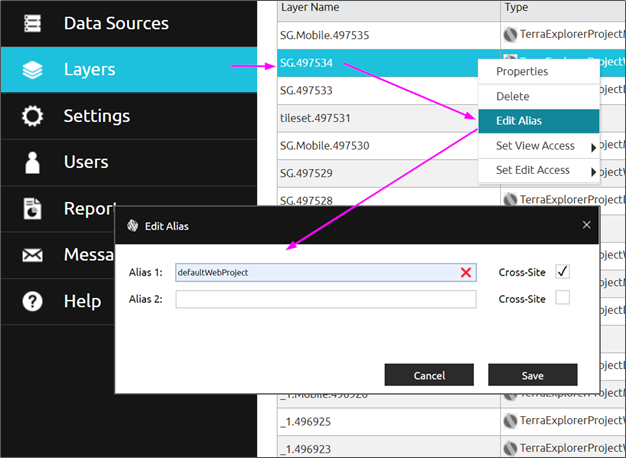The width and height of the screenshot is (626, 458).
Task: Go to the Users section
Action: click(129, 163)
